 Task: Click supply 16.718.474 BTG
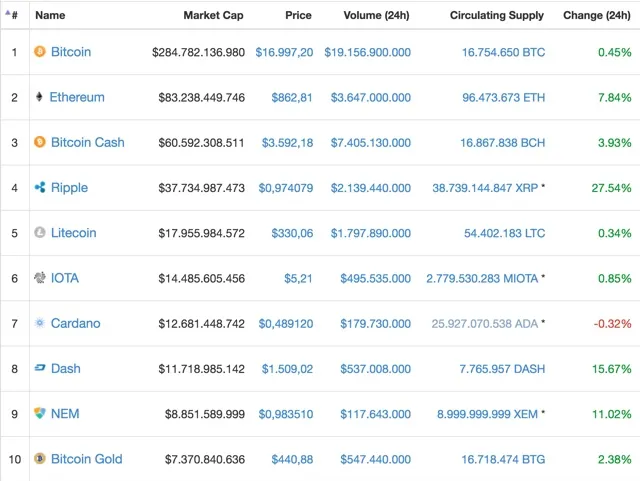point(503,459)
